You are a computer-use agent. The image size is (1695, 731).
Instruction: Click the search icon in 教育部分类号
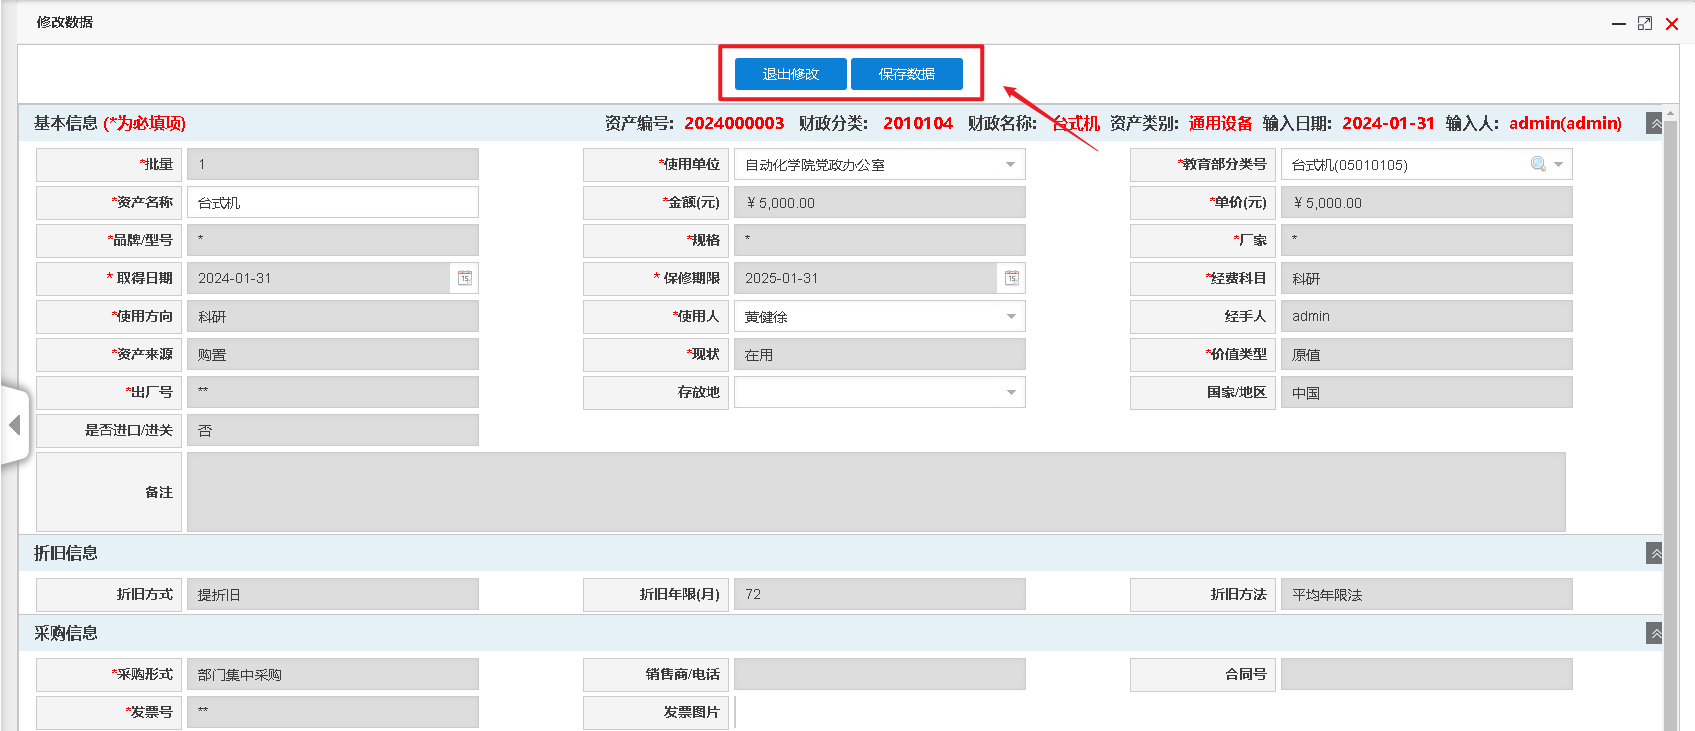click(1538, 164)
